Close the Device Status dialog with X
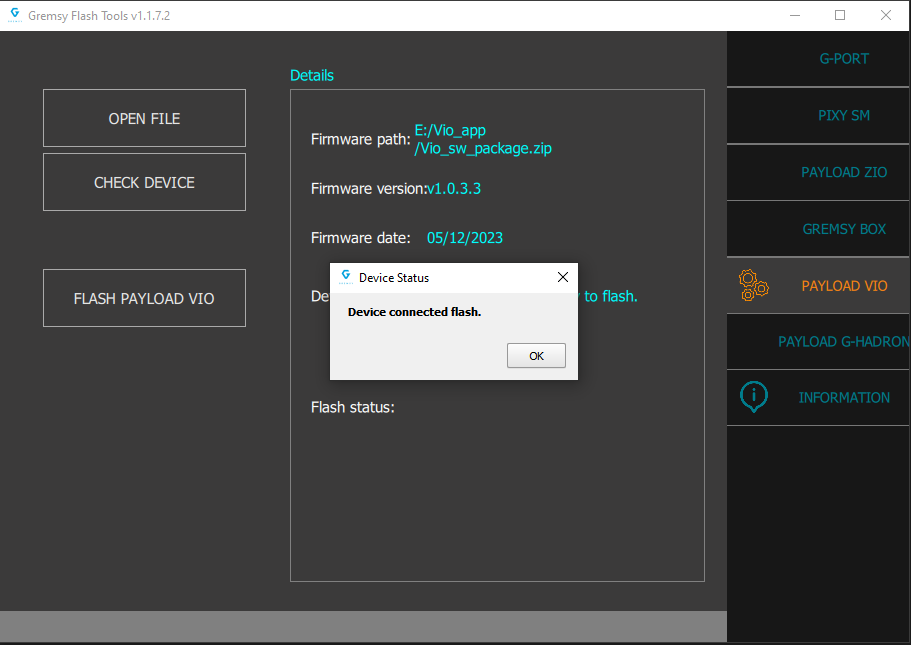 point(562,277)
